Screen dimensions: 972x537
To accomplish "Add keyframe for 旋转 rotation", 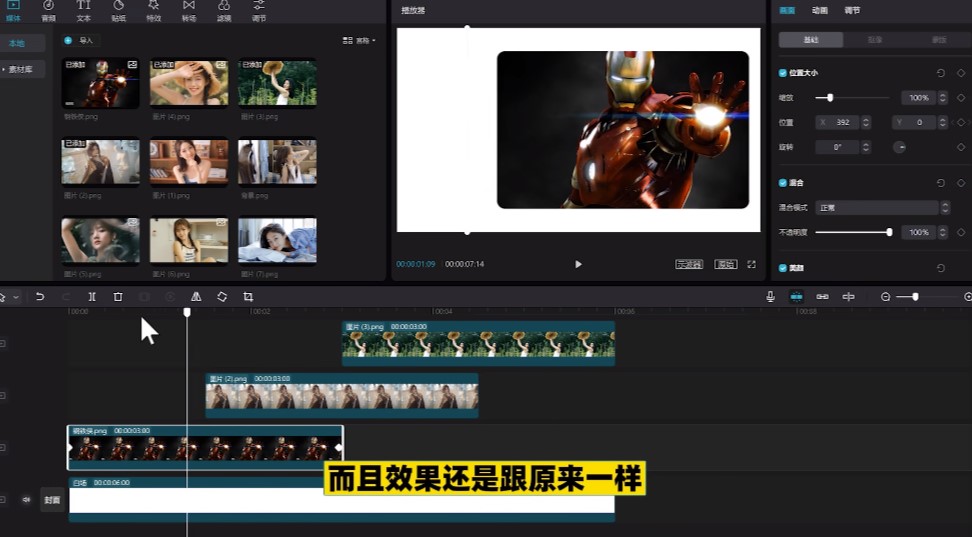I will pyautogui.click(x=961, y=148).
